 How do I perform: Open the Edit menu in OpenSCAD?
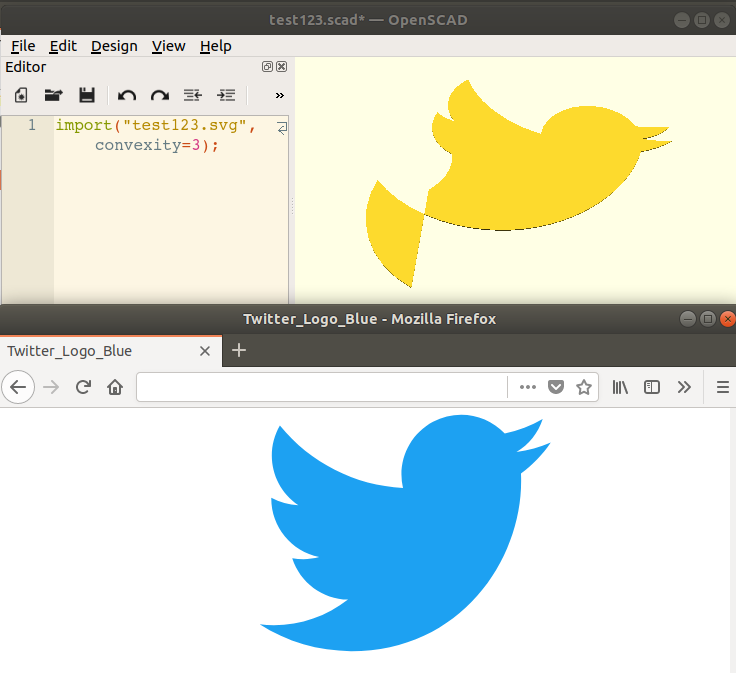click(x=63, y=46)
